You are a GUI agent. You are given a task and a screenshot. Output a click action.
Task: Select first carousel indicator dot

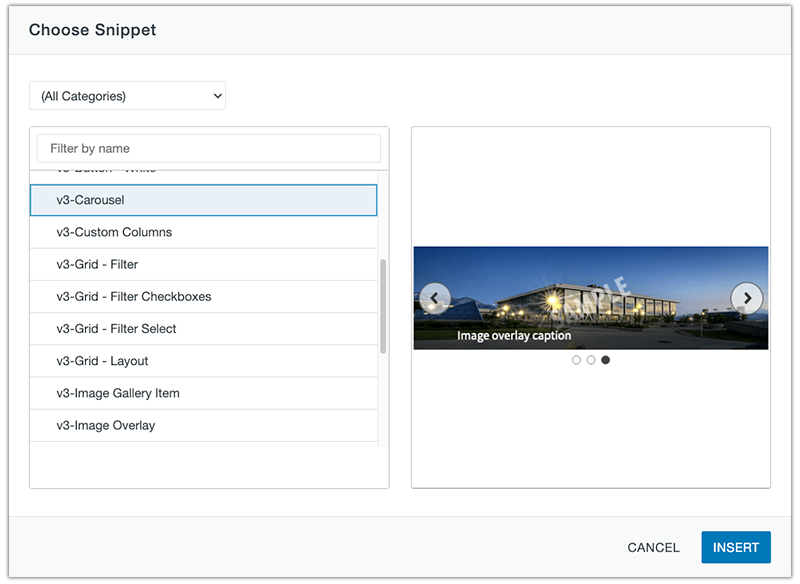pos(576,360)
